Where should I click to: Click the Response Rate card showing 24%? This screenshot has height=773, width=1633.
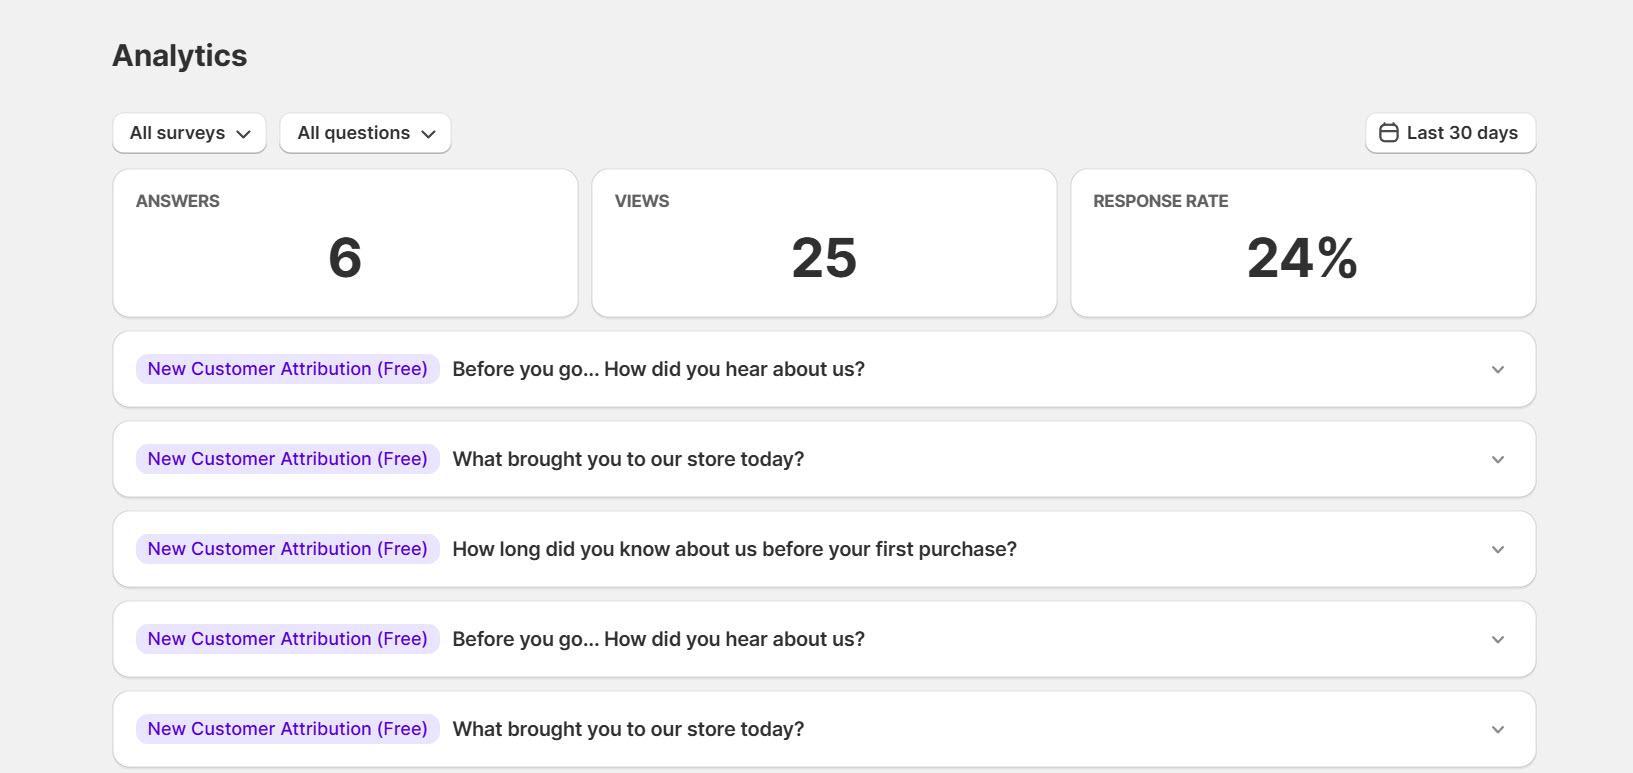(x=1302, y=243)
